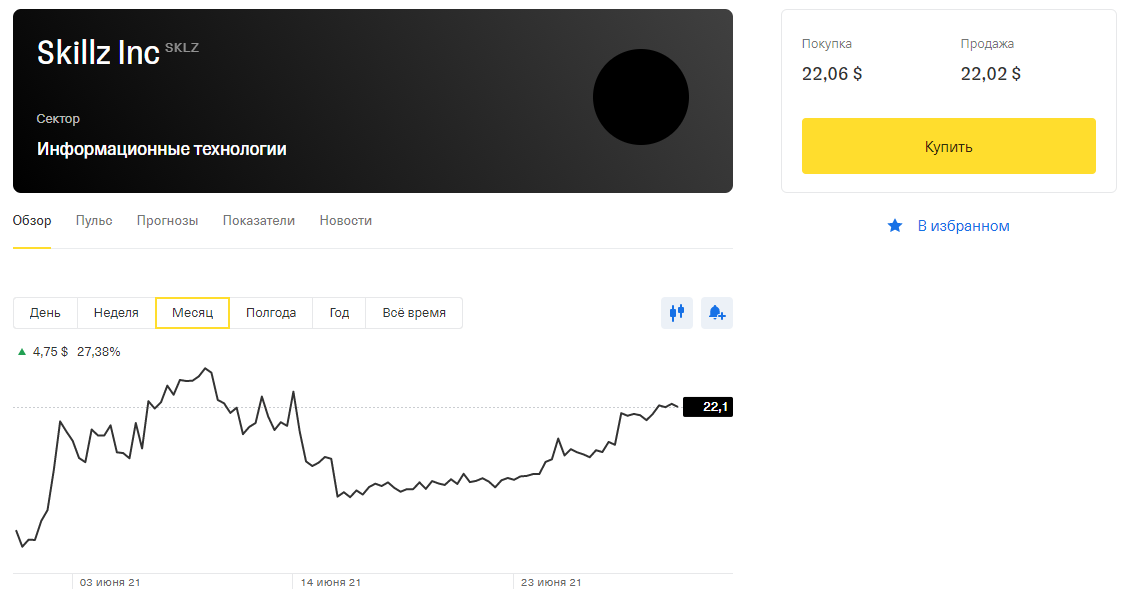This screenshot has width=1134, height=595.
Task: Click the round black company logo
Action: [x=641, y=97]
